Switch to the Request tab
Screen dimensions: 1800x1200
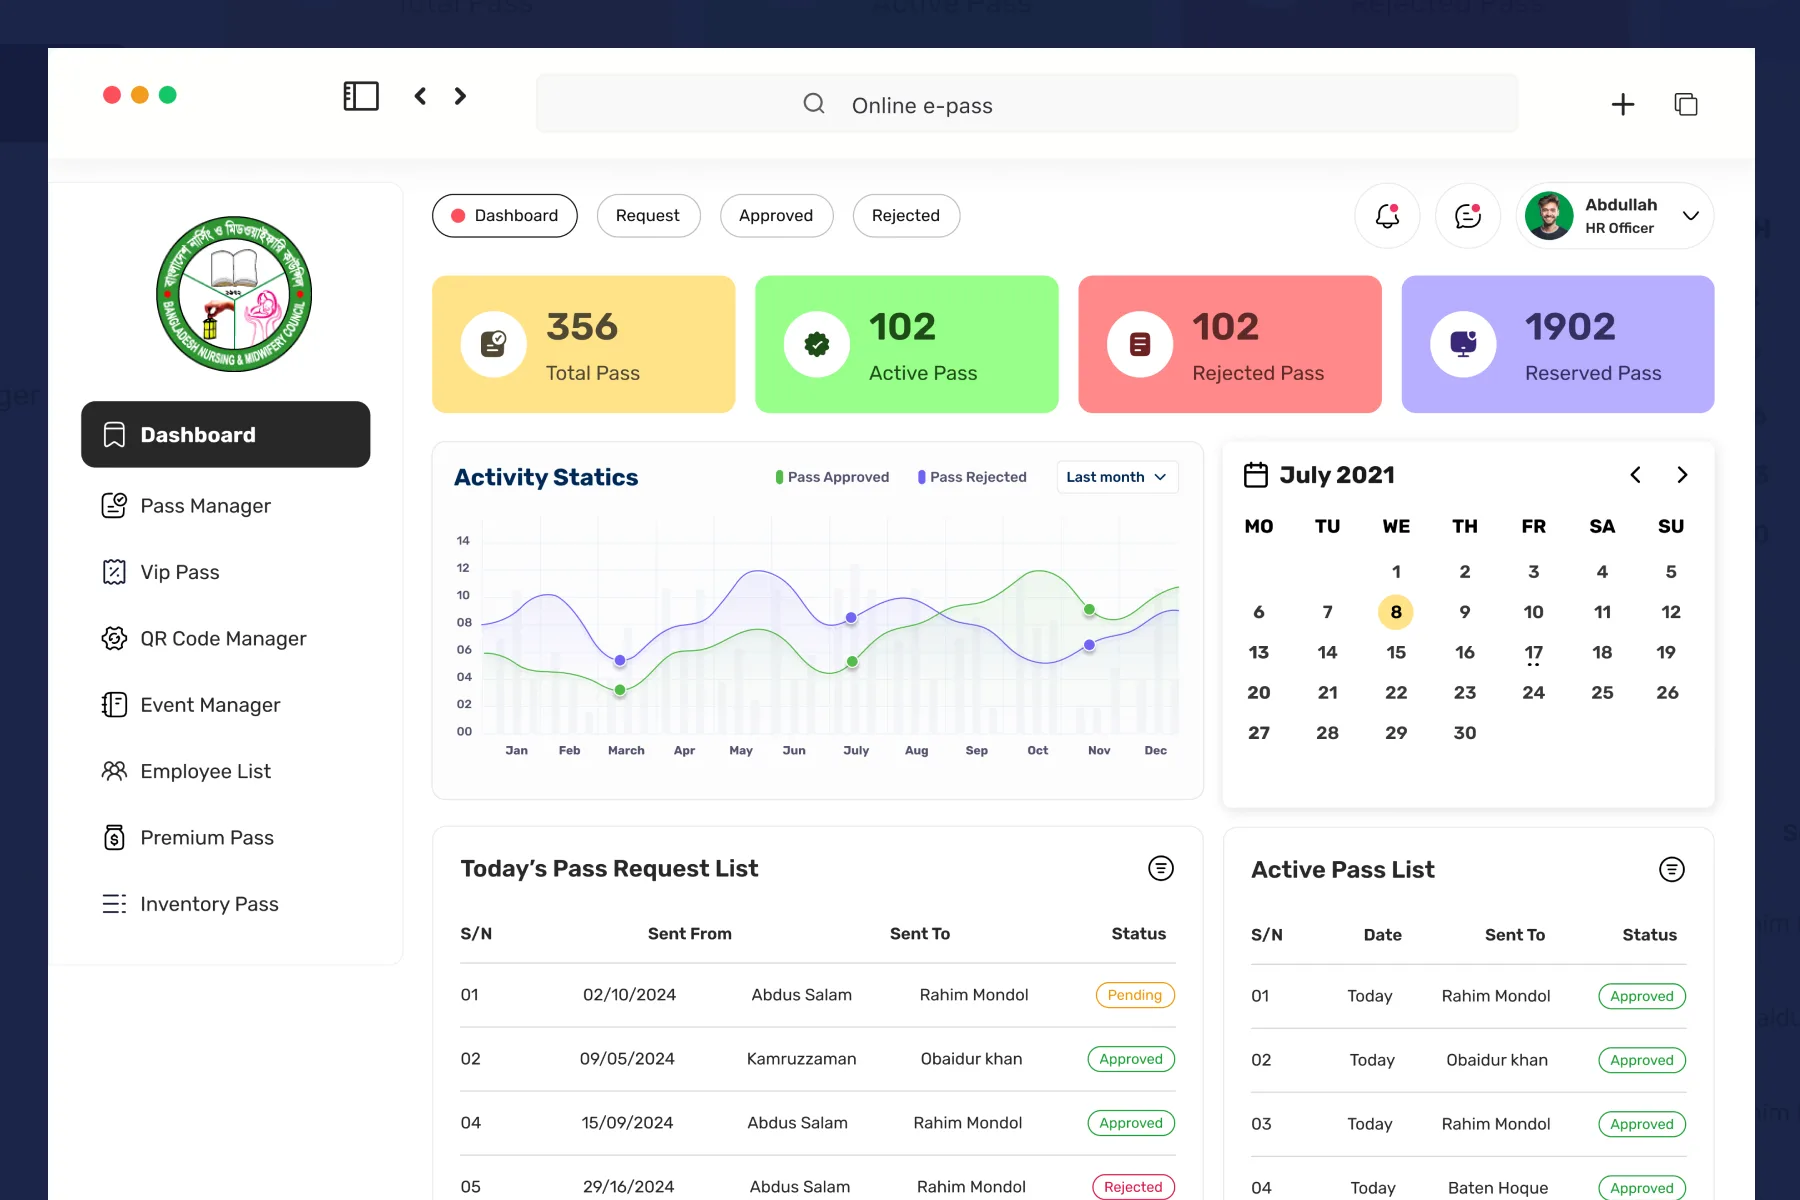pos(647,216)
